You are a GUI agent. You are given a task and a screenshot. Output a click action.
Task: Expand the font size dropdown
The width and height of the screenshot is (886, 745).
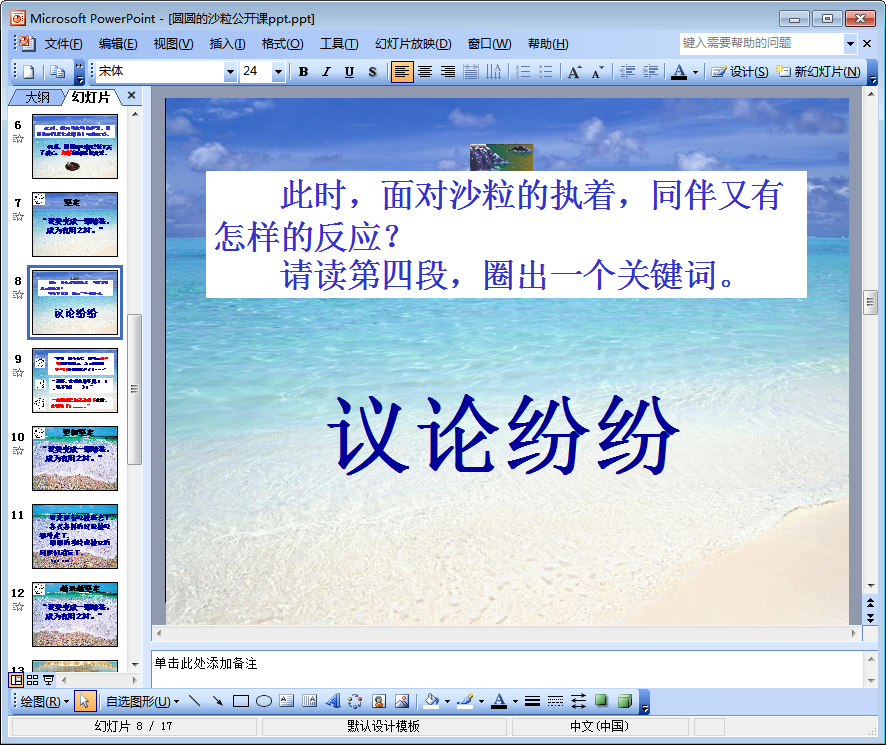(x=278, y=72)
